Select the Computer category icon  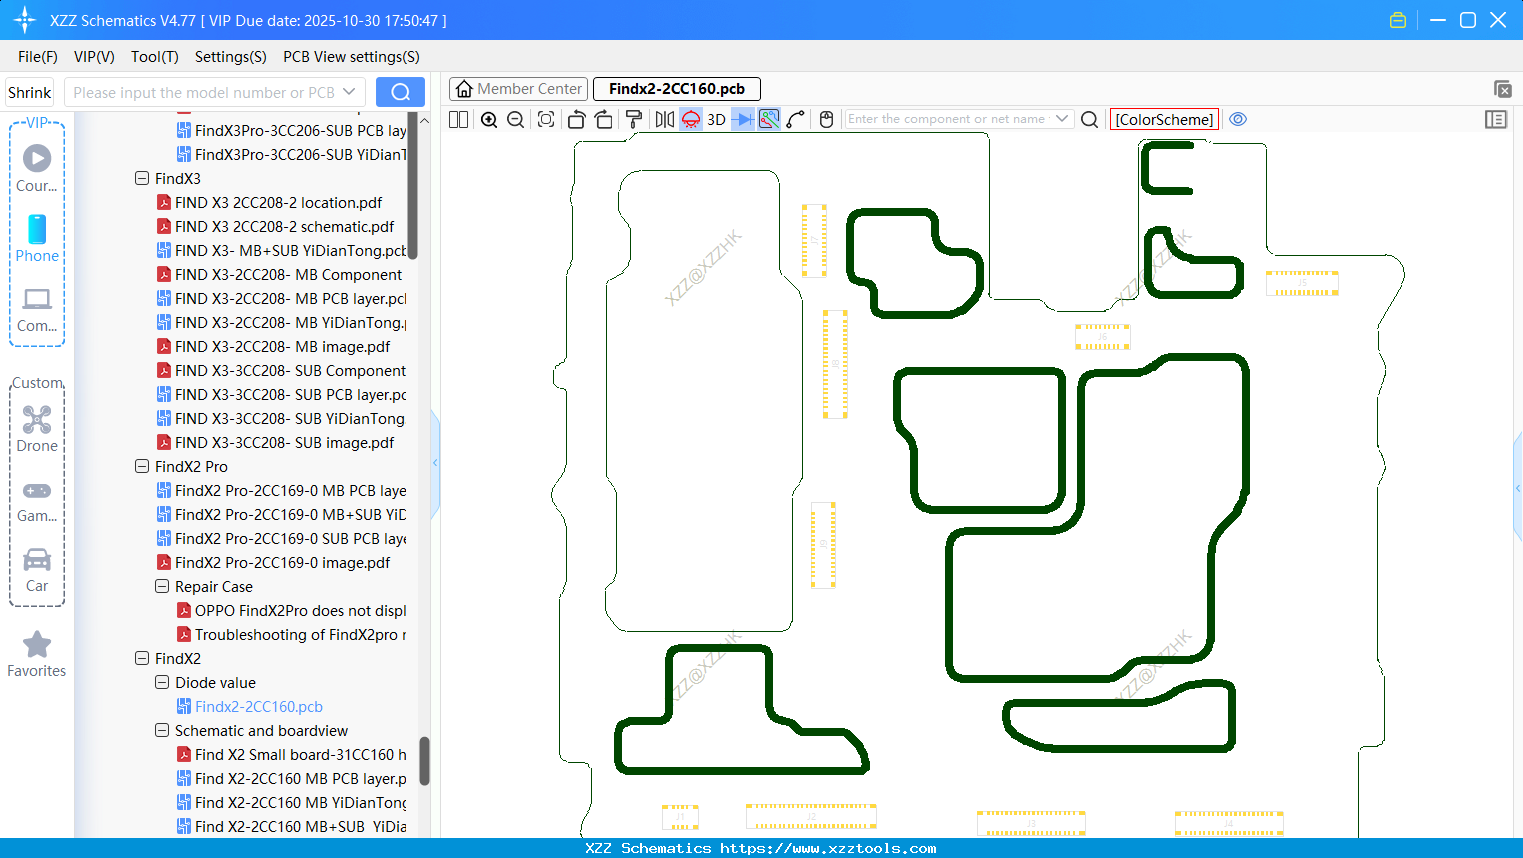click(37, 310)
